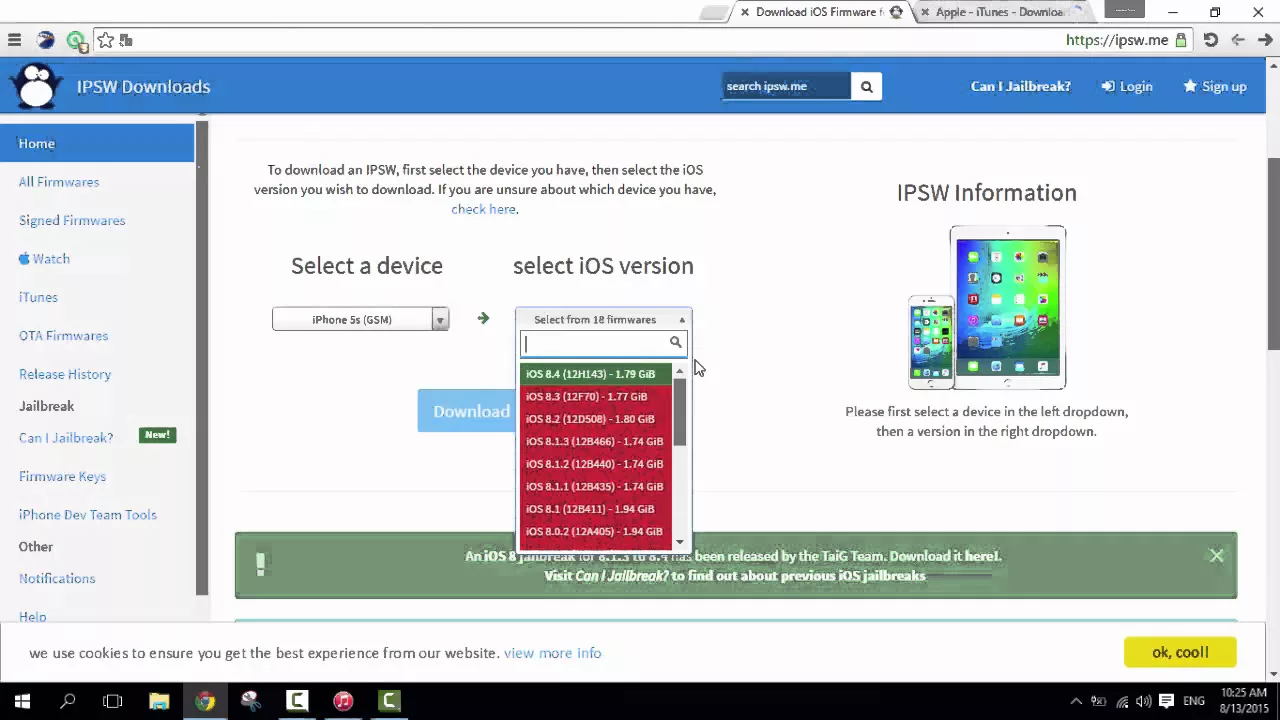Click the volume icon in system tray
Viewport: 1280px width, 720px height.
tap(1143, 701)
